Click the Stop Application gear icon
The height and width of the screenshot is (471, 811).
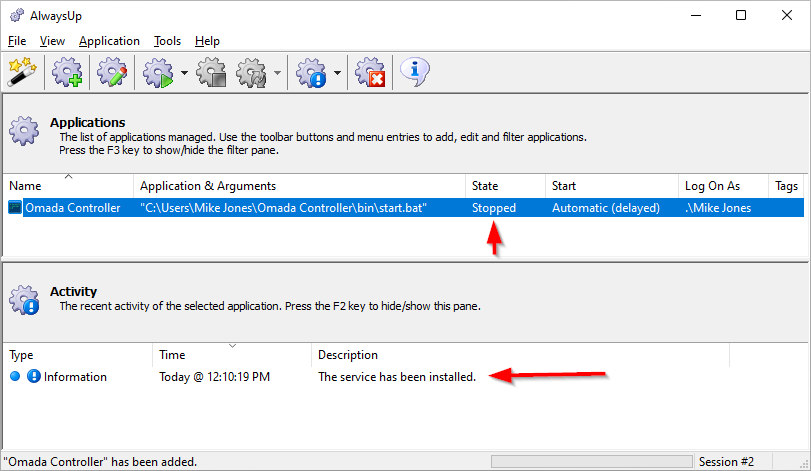point(212,72)
